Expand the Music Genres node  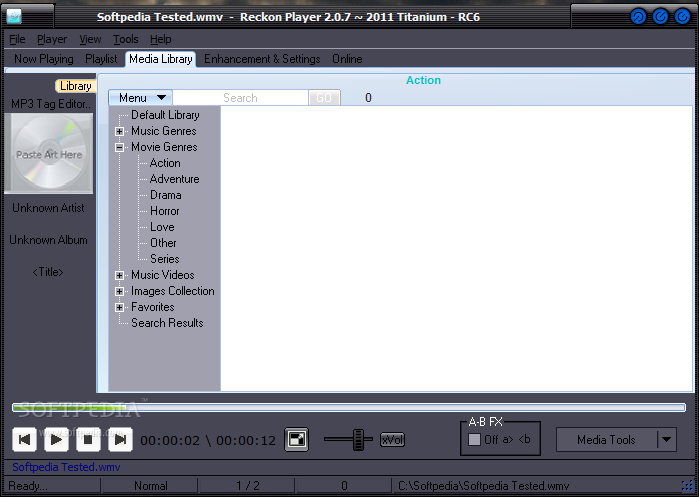[x=119, y=131]
